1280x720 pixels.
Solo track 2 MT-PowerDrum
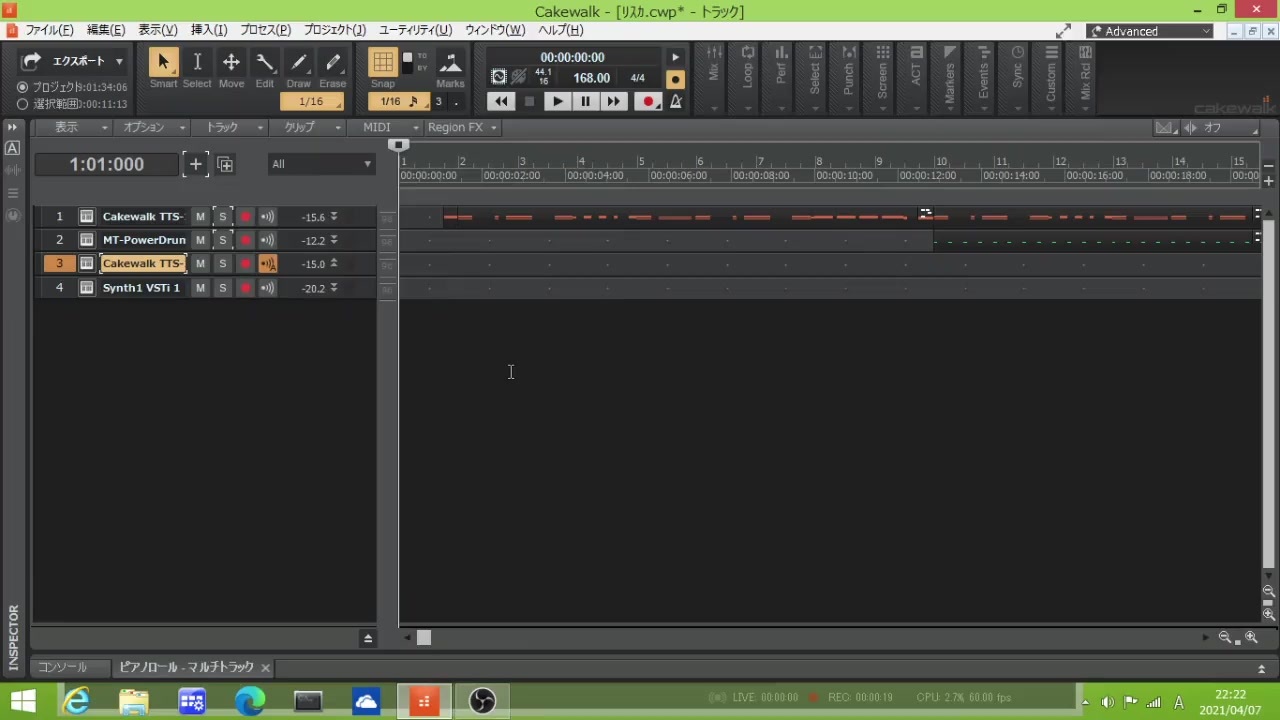click(222, 240)
